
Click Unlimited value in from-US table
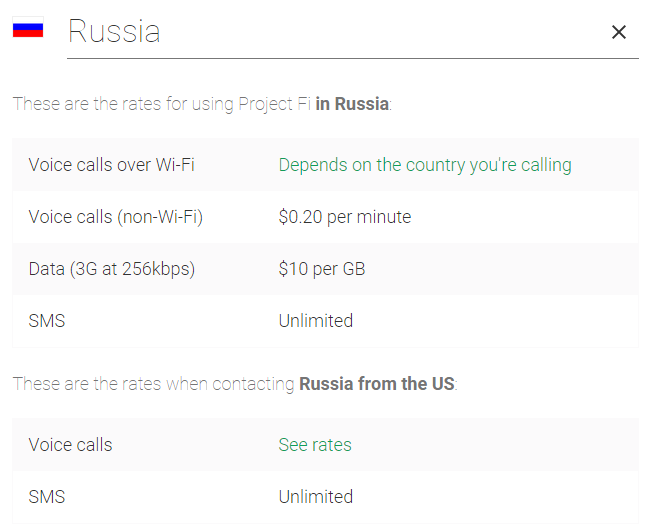click(x=316, y=497)
